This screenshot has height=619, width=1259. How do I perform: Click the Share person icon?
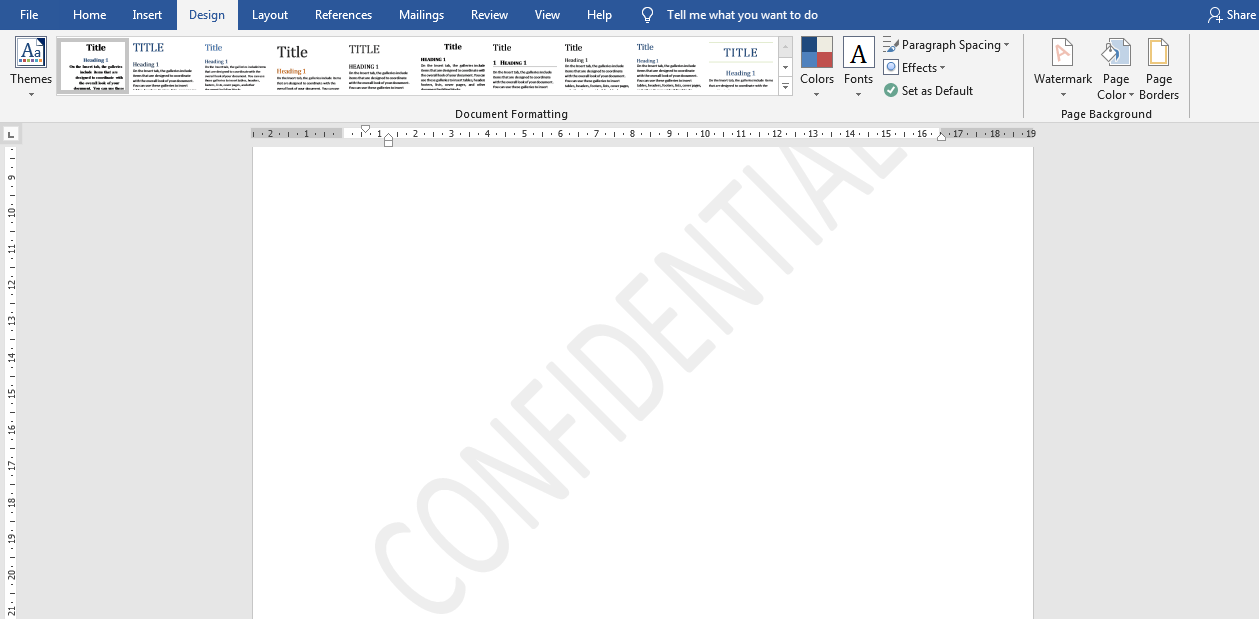[1215, 15]
